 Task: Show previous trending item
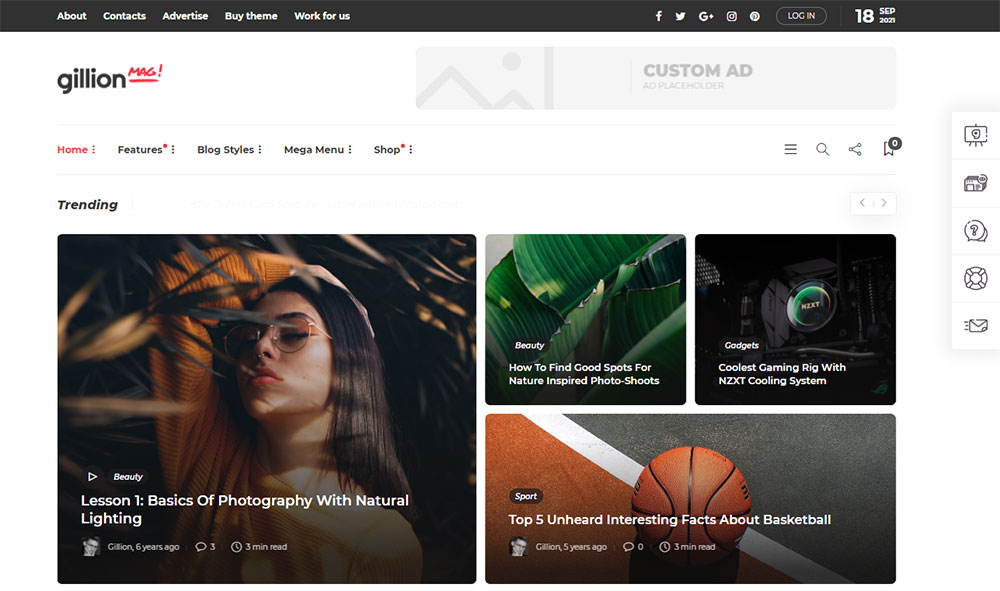pyautogui.click(x=862, y=203)
